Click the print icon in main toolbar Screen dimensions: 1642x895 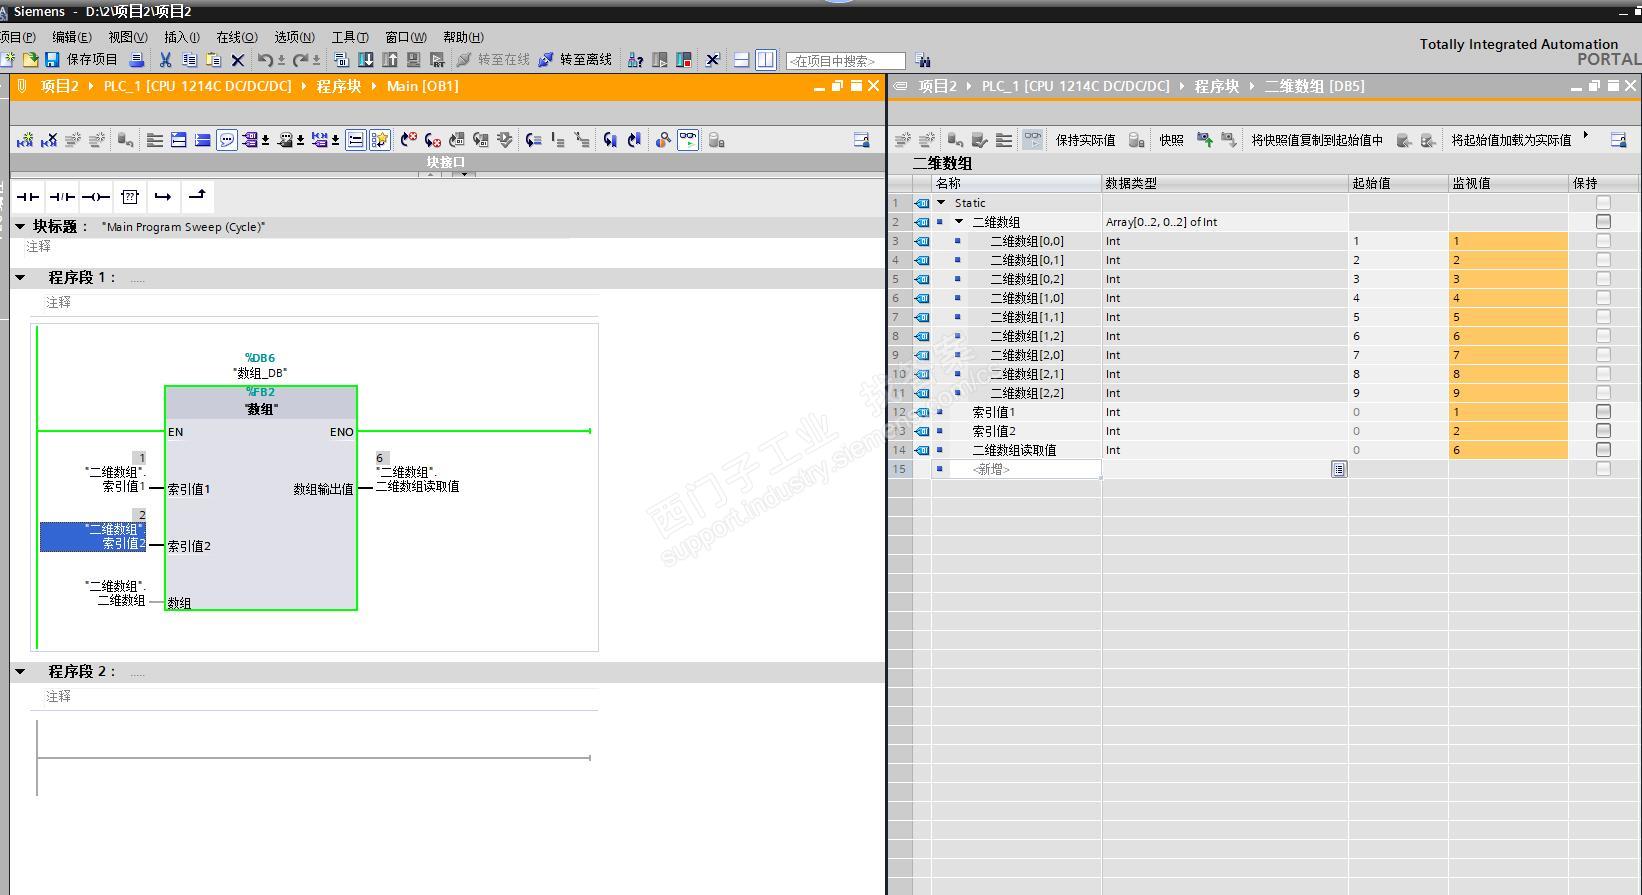point(137,60)
